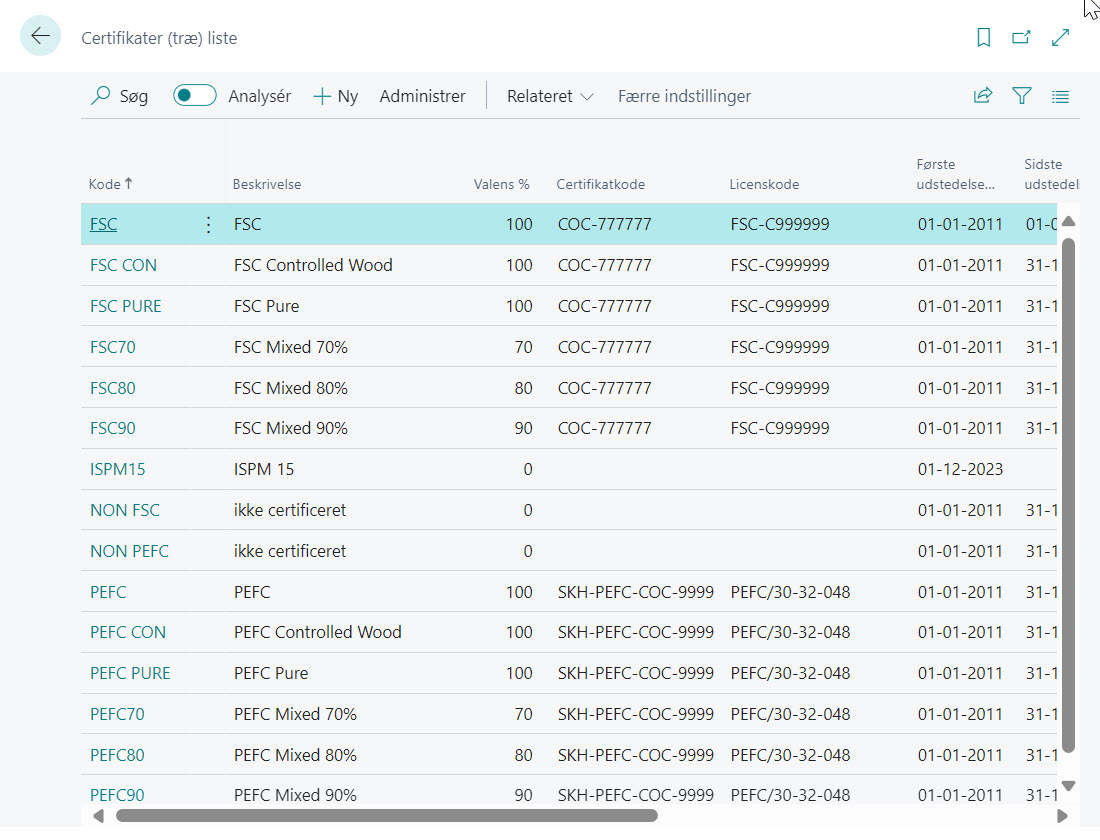1100x840 pixels.
Task: Click the Valens % column header
Action: 501,184
